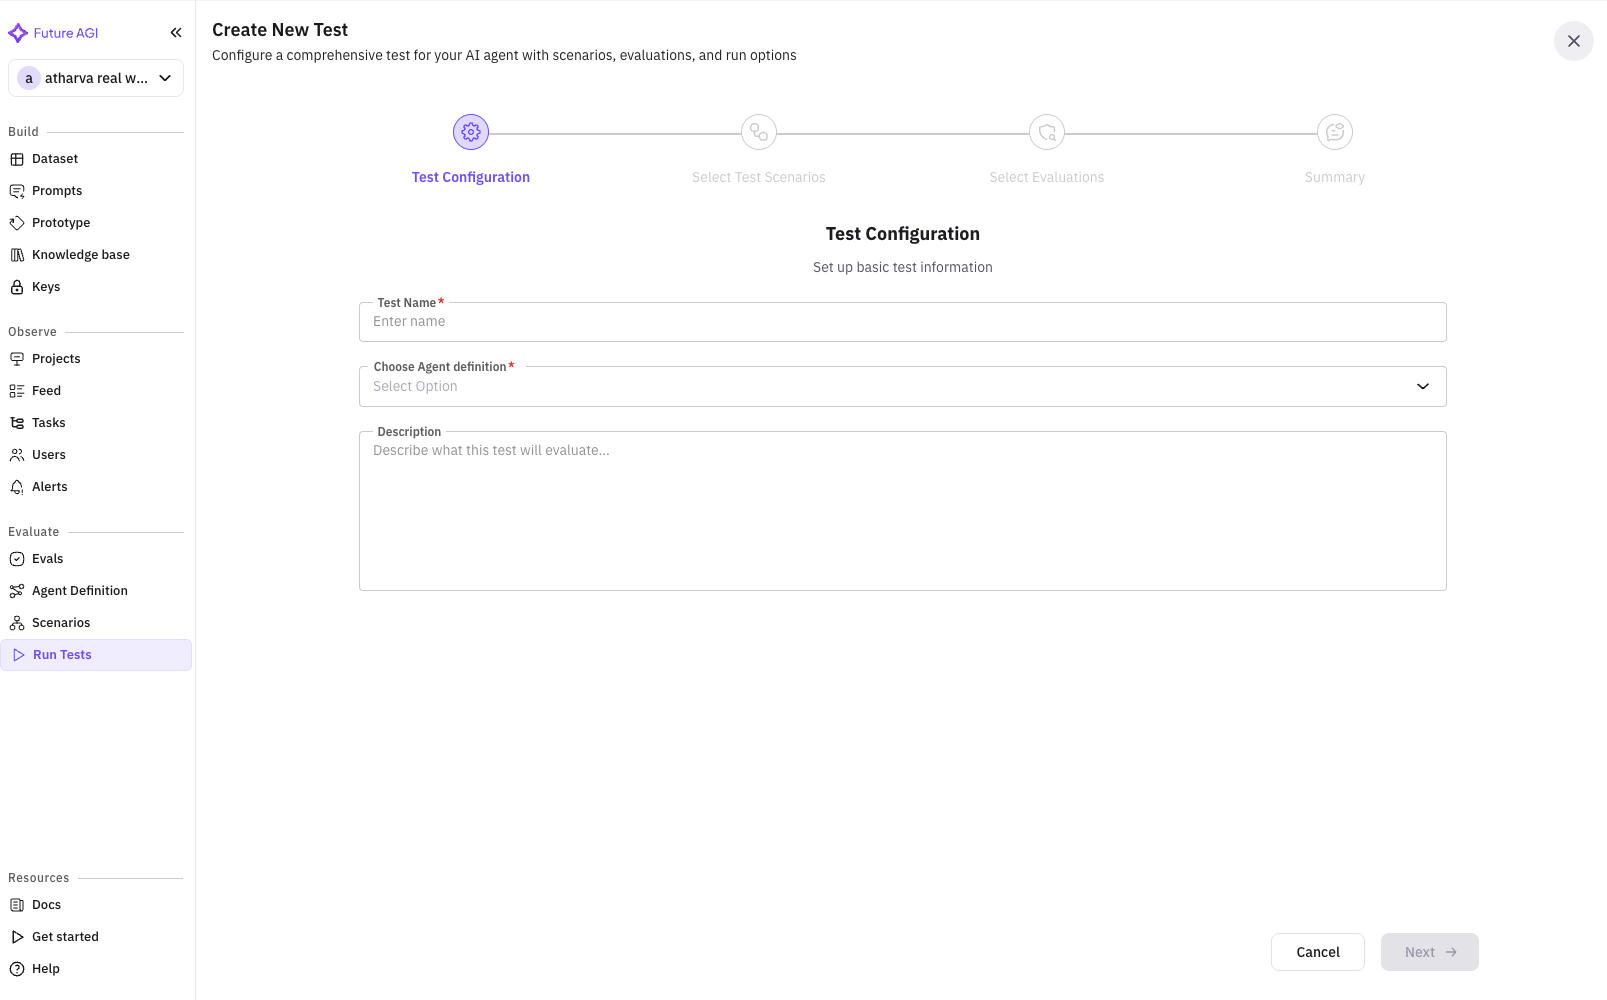This screenshot has height=1000, width=1607.
Task: Open the Keys management page
Action: click(46, 286)
